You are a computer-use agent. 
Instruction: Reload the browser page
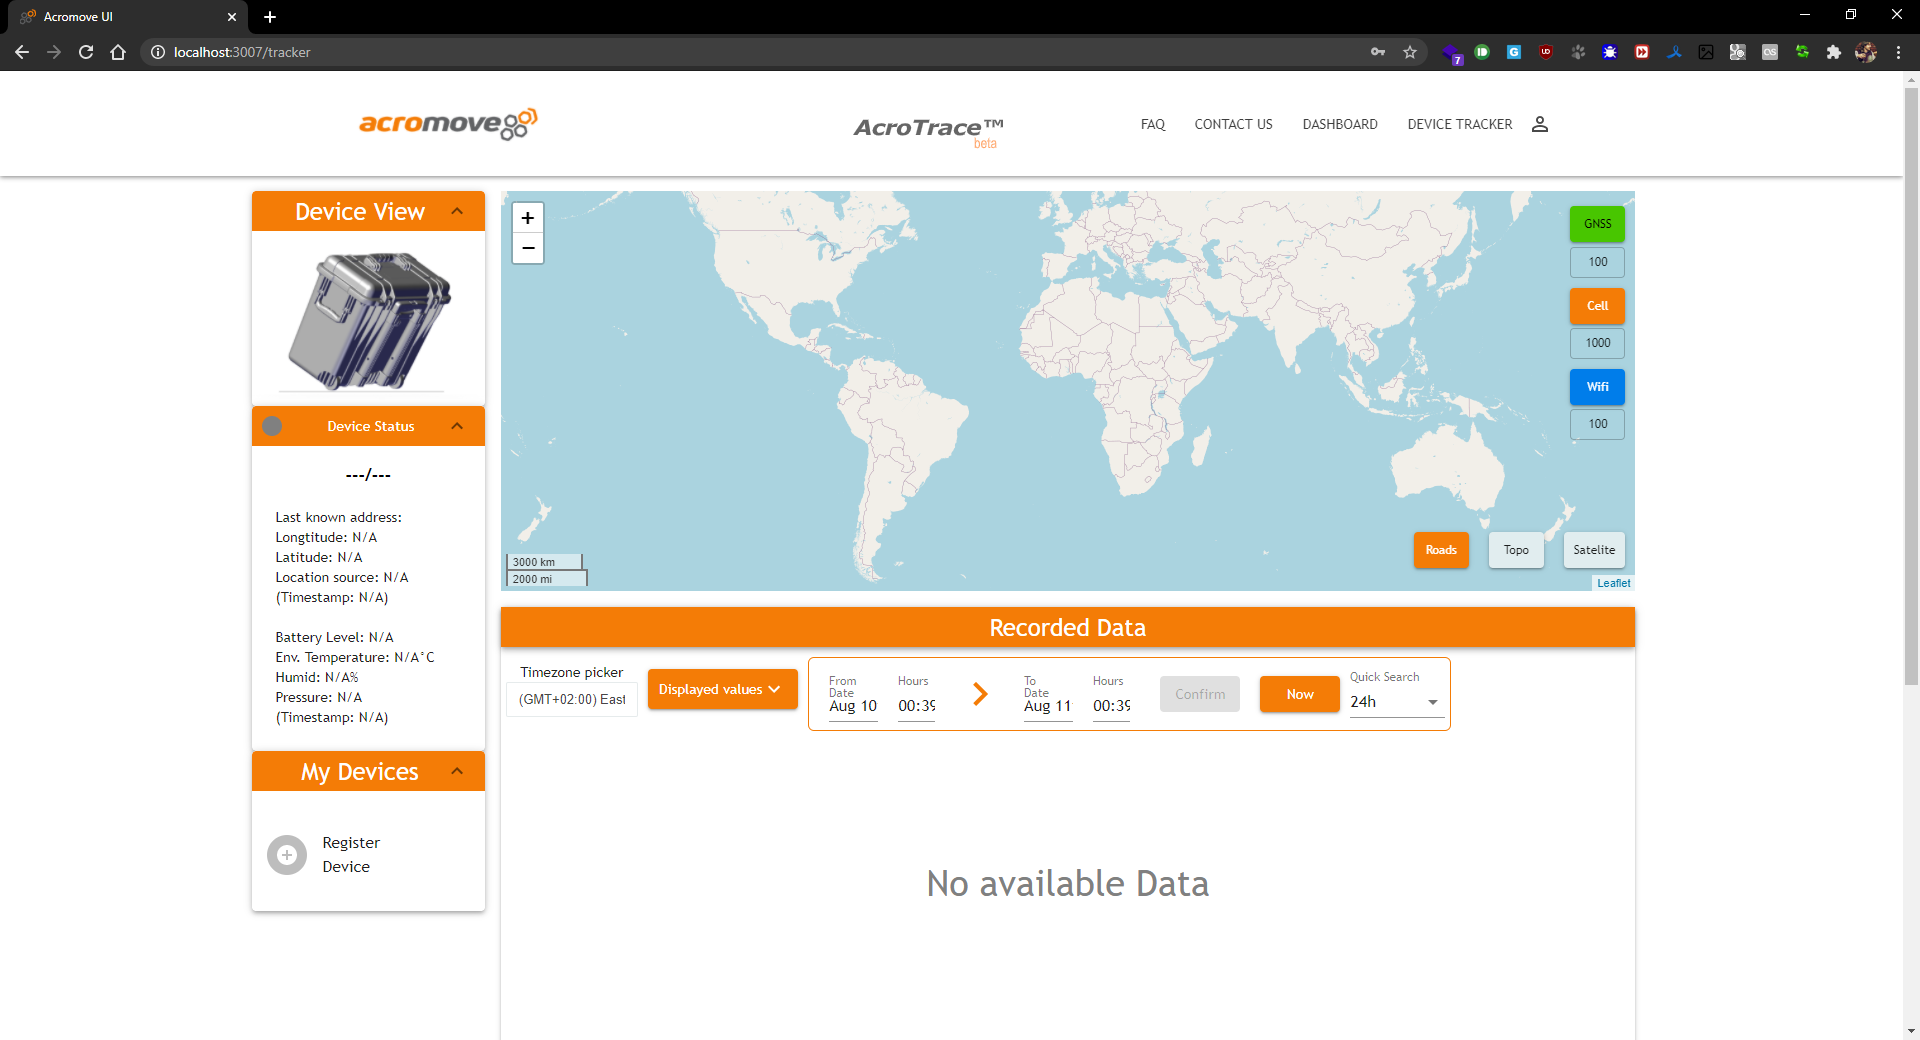86,52
